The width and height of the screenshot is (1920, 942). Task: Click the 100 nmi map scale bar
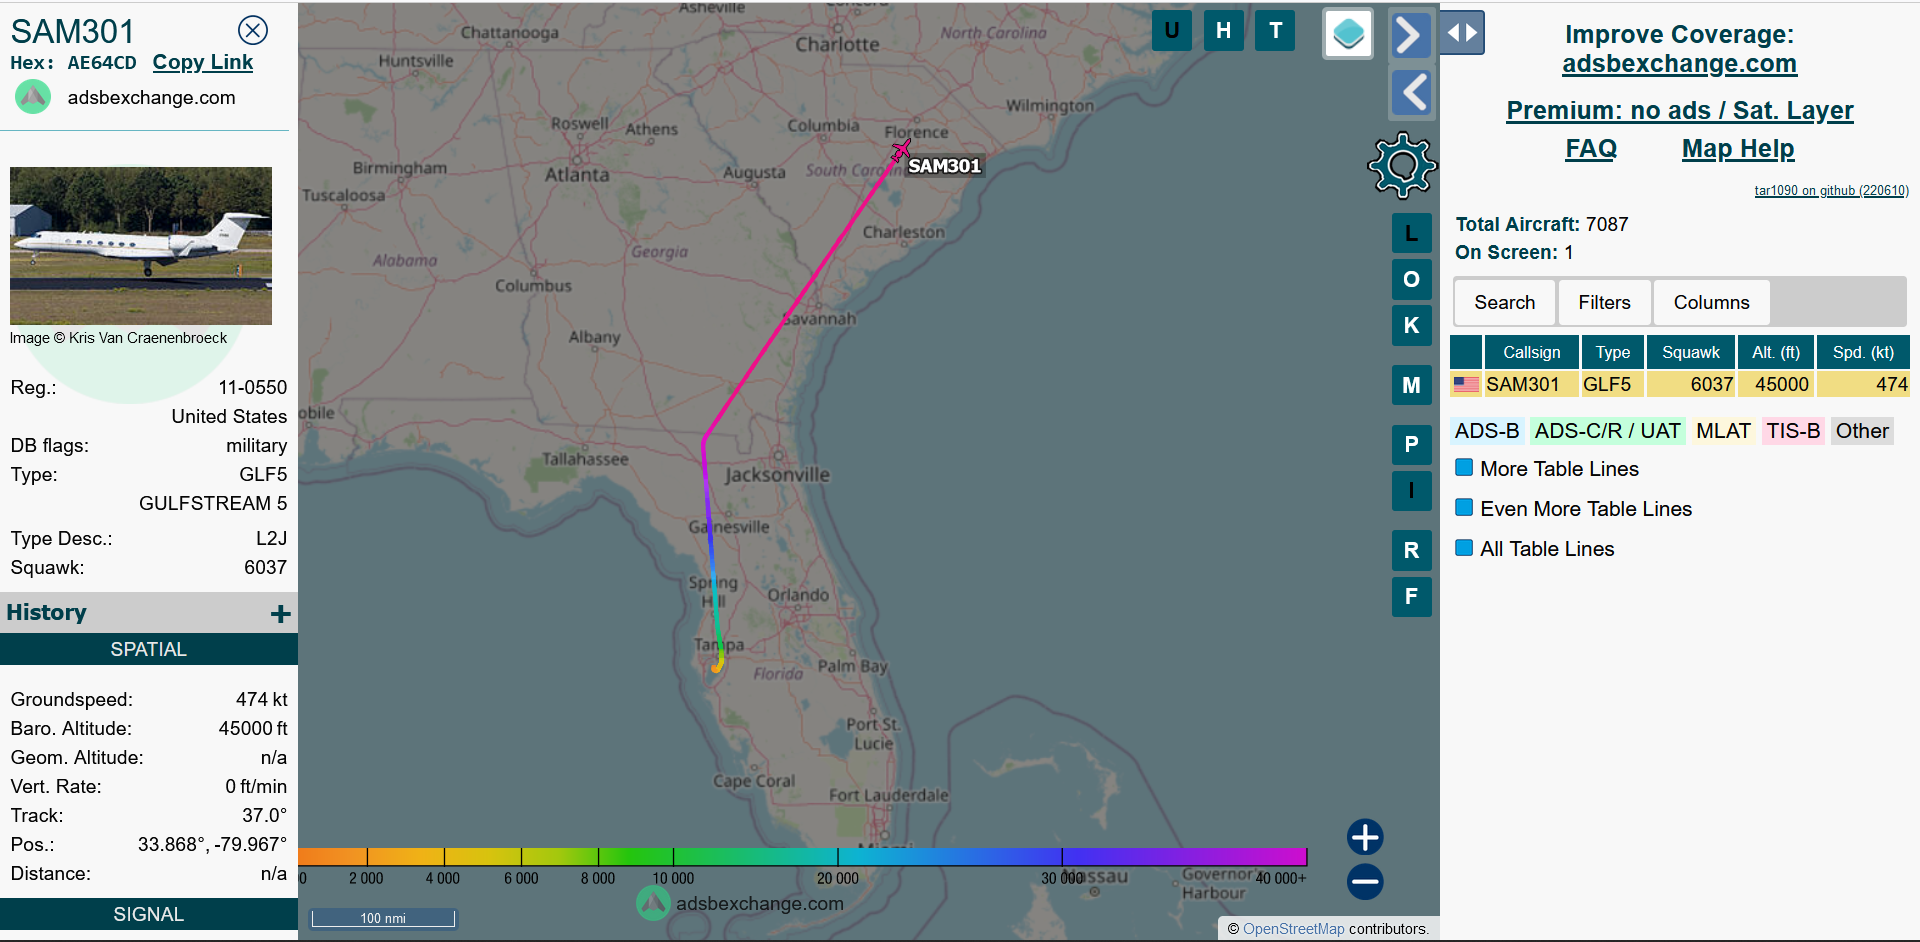383,918
